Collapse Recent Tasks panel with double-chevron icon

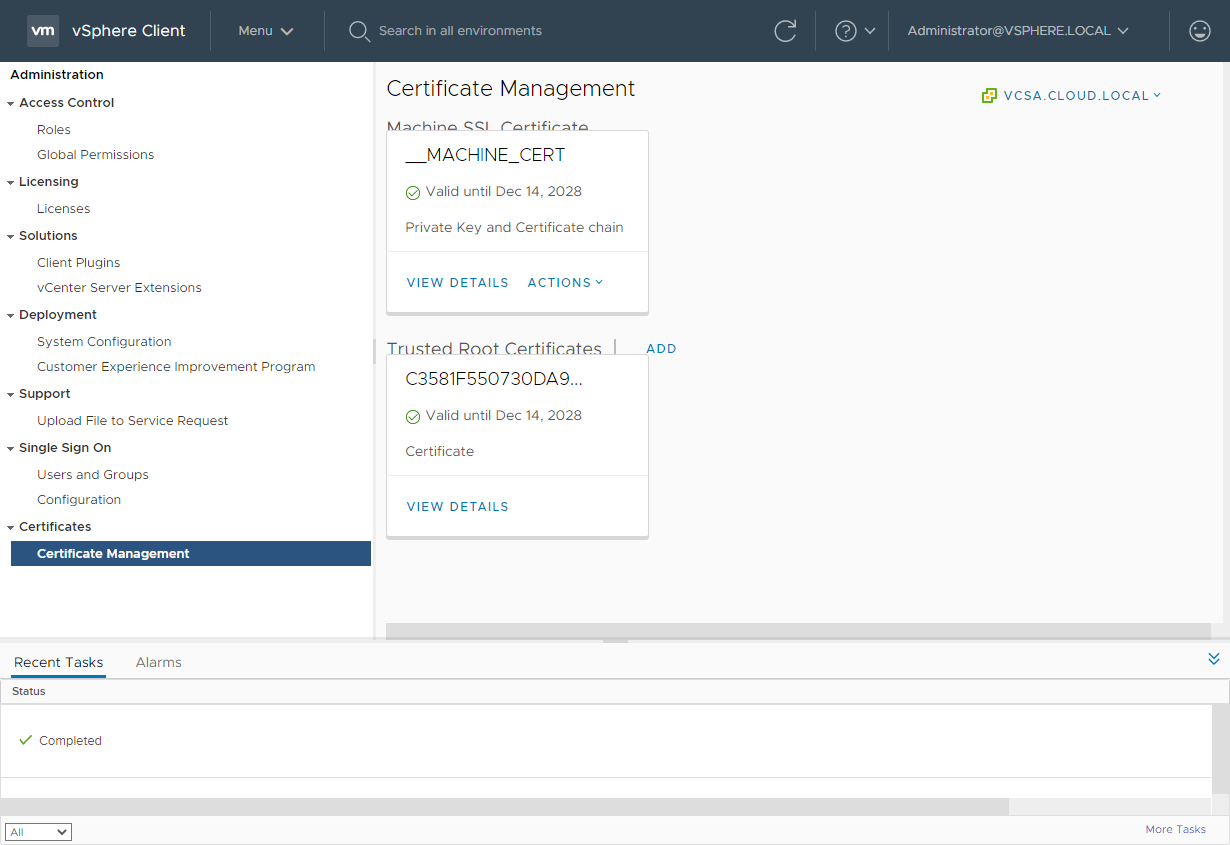[x=1214, y=658]
